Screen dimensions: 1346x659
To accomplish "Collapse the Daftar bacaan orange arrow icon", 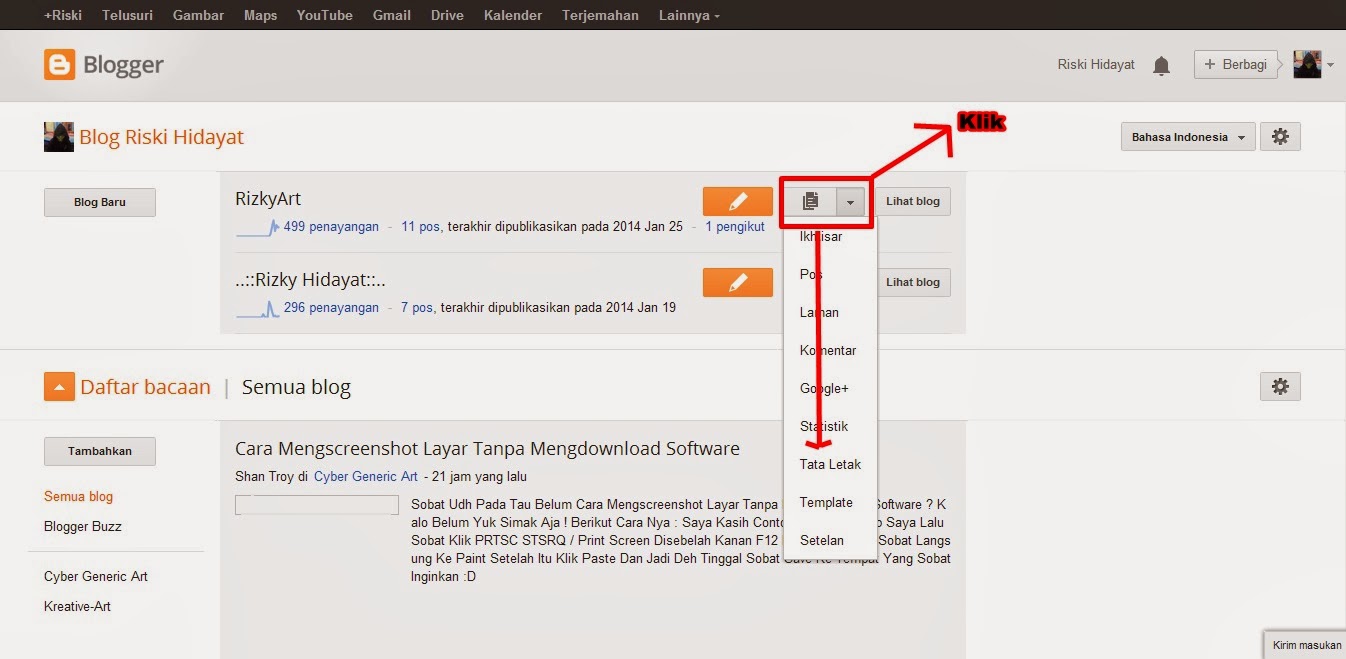I will 60,386.
